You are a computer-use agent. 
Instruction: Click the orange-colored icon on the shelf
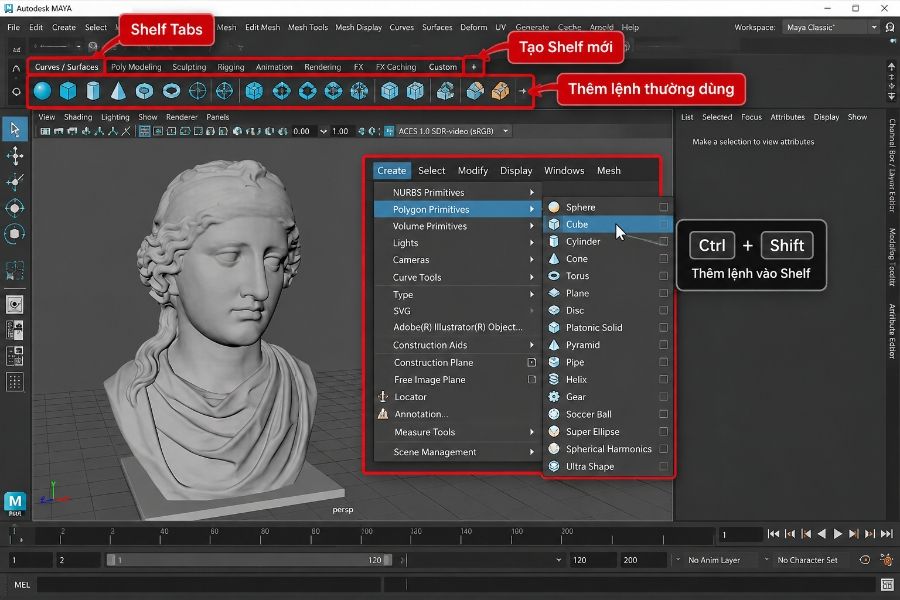click(501, 91)
